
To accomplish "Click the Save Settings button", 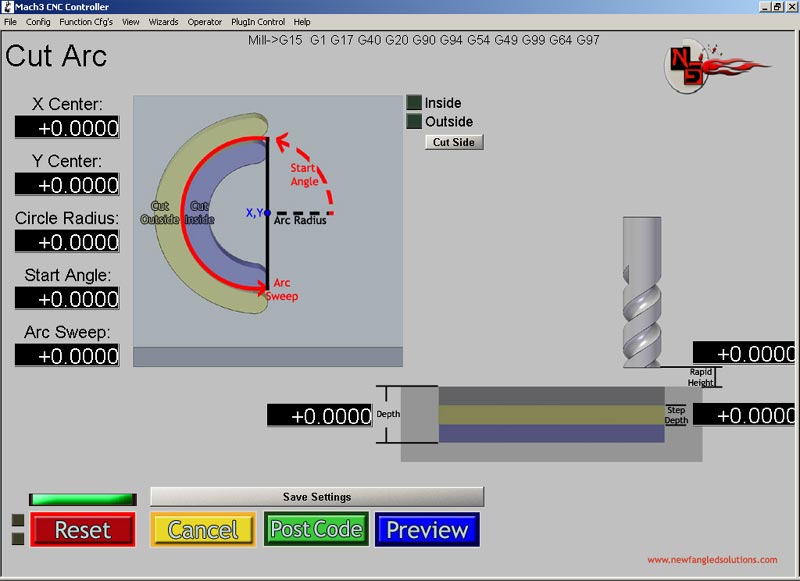I will point(317,497).
